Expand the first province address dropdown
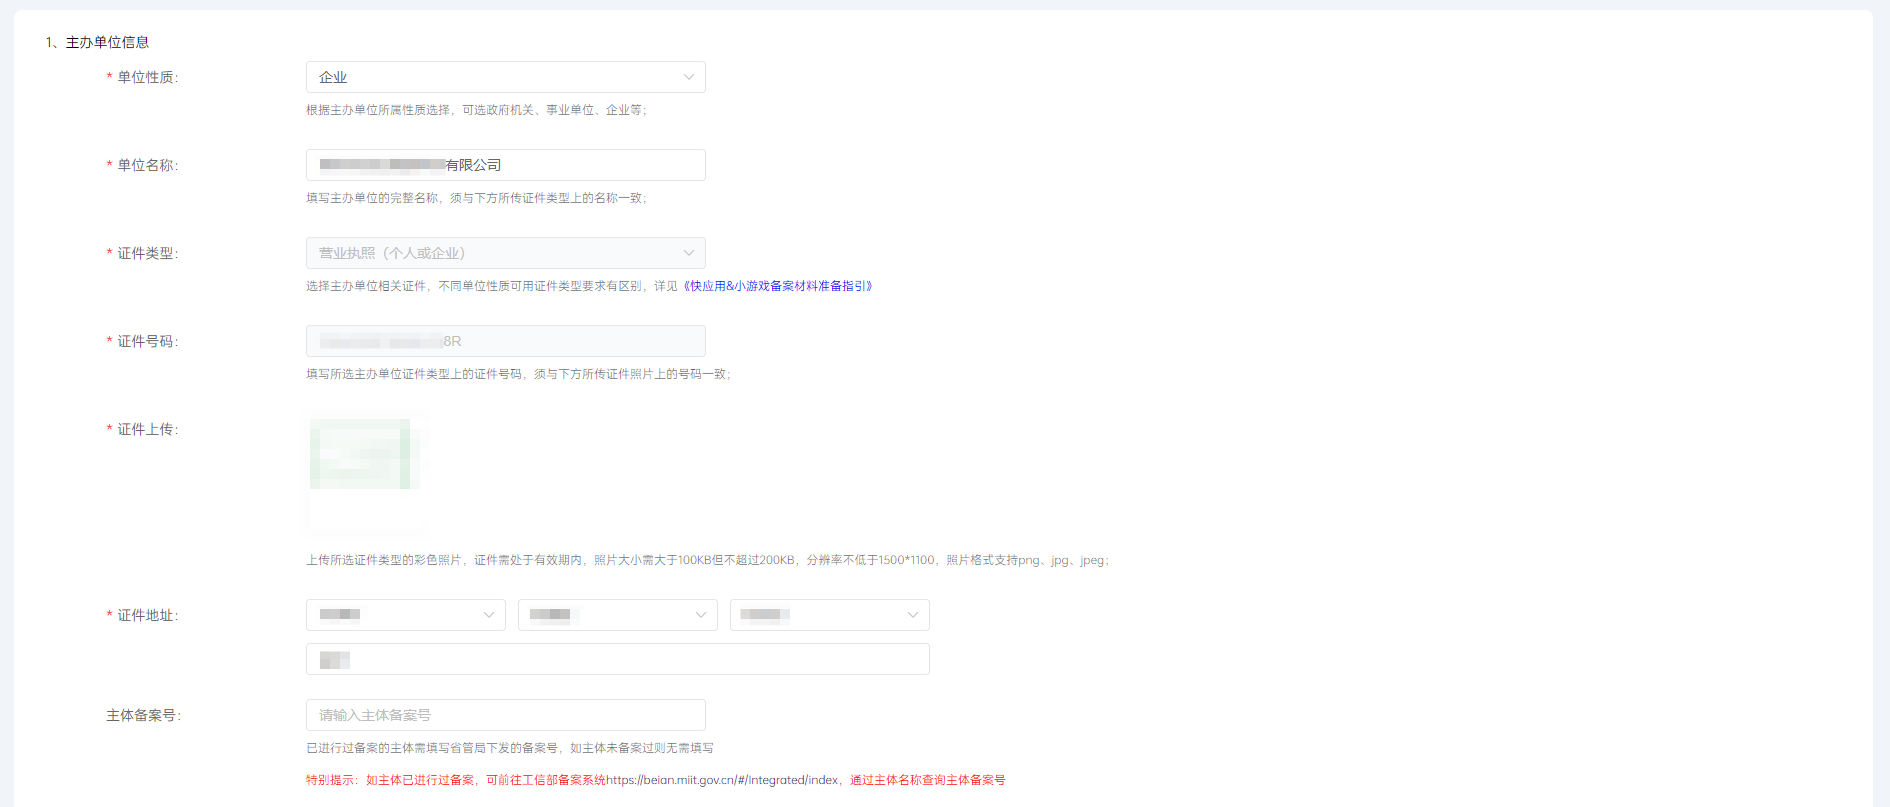The width and height of the screenshot is (1890, 807). [x=405, y=615]
